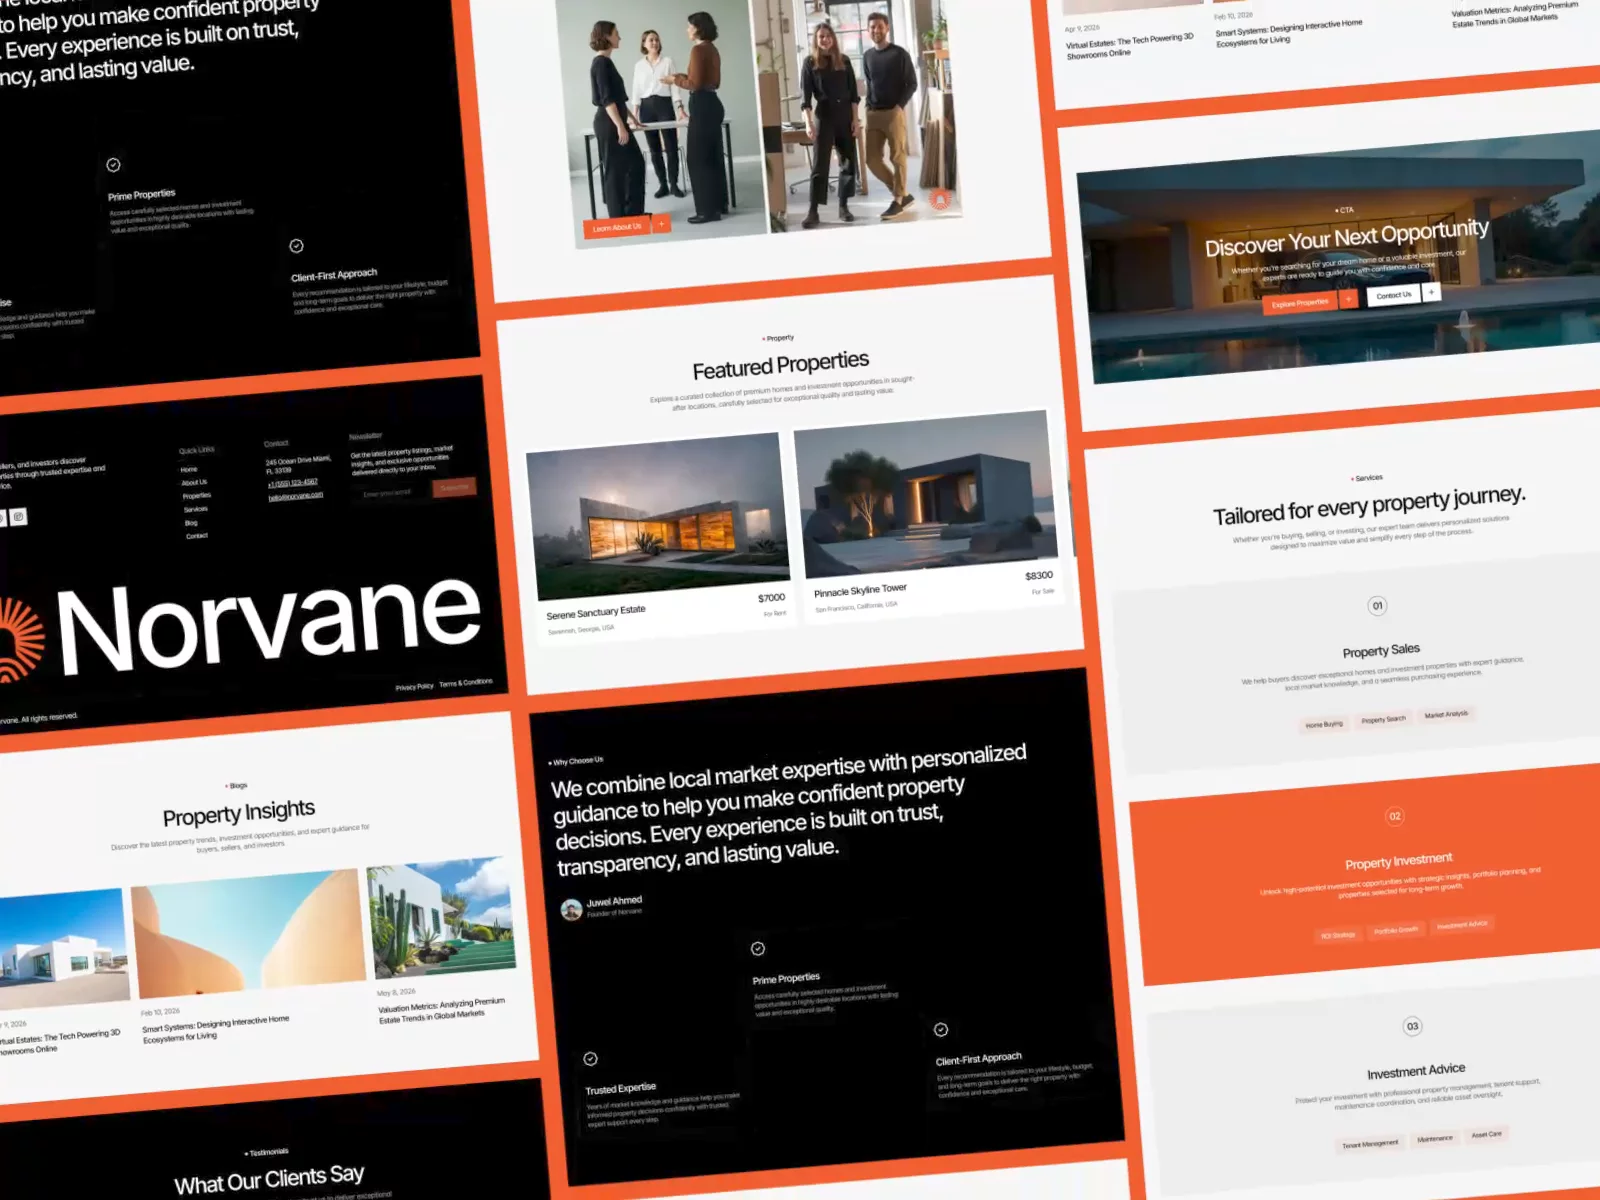Select the Portfolio Growth tag
Viewport: 1600px width, 1200px height.
pyautogui.click(x=1396, y=930)
